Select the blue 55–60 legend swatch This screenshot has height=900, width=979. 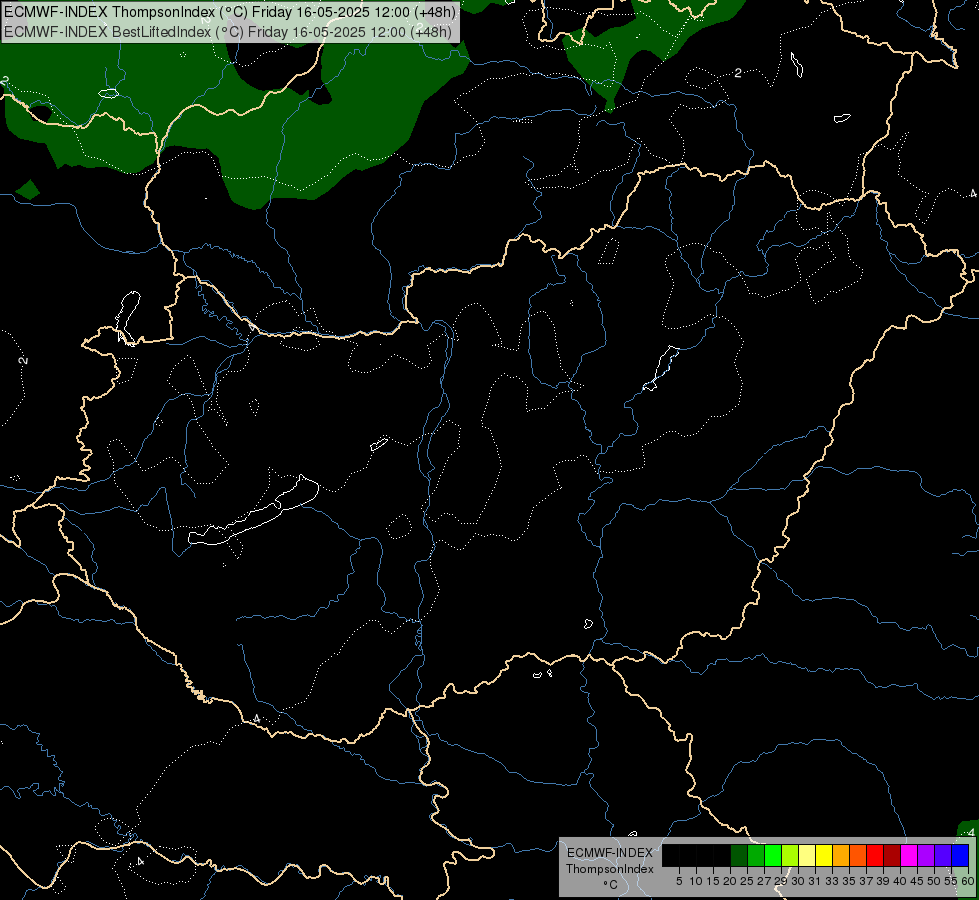click(x=960, y=856)
